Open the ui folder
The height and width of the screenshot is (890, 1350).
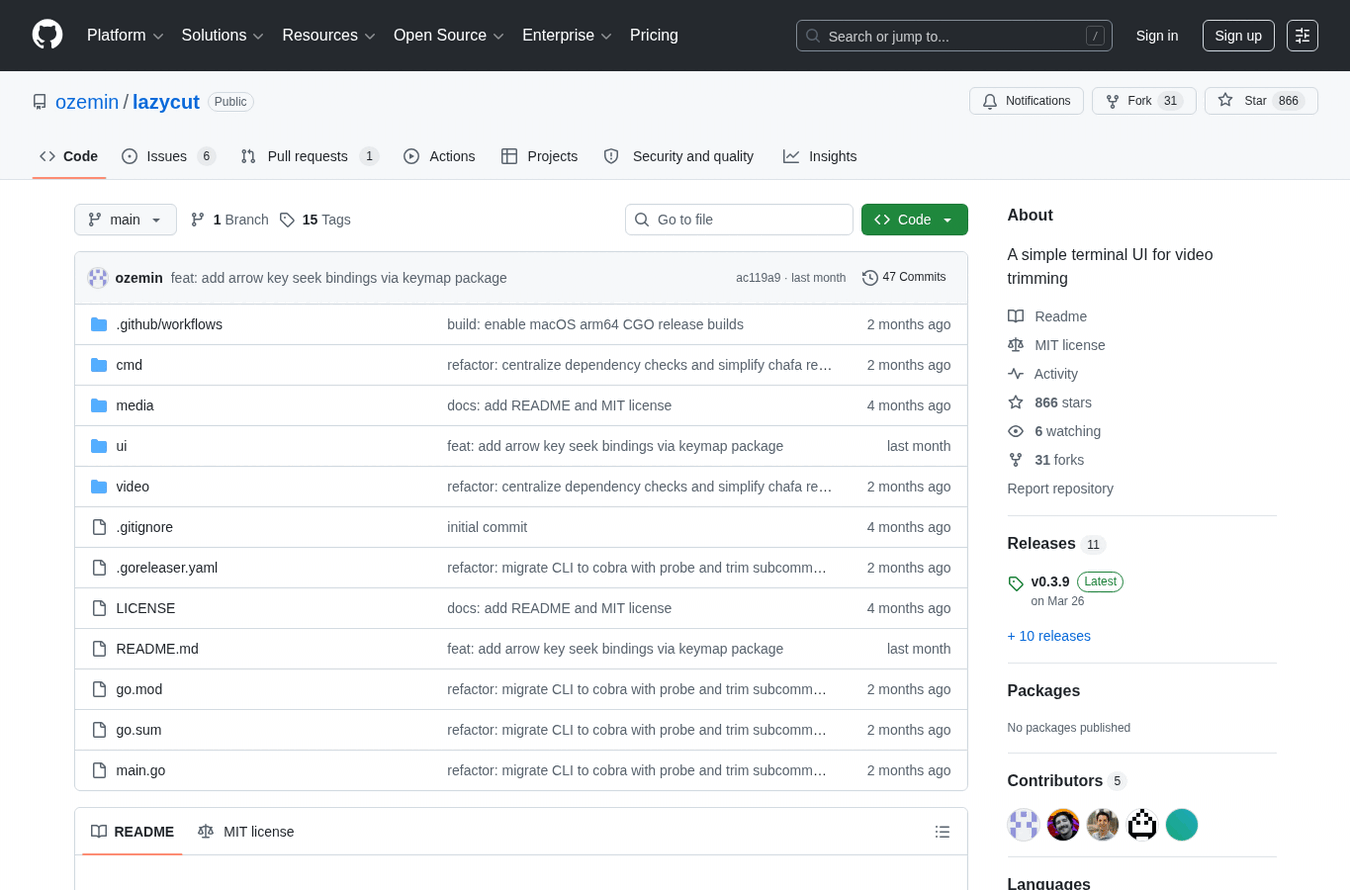[121, 446]
